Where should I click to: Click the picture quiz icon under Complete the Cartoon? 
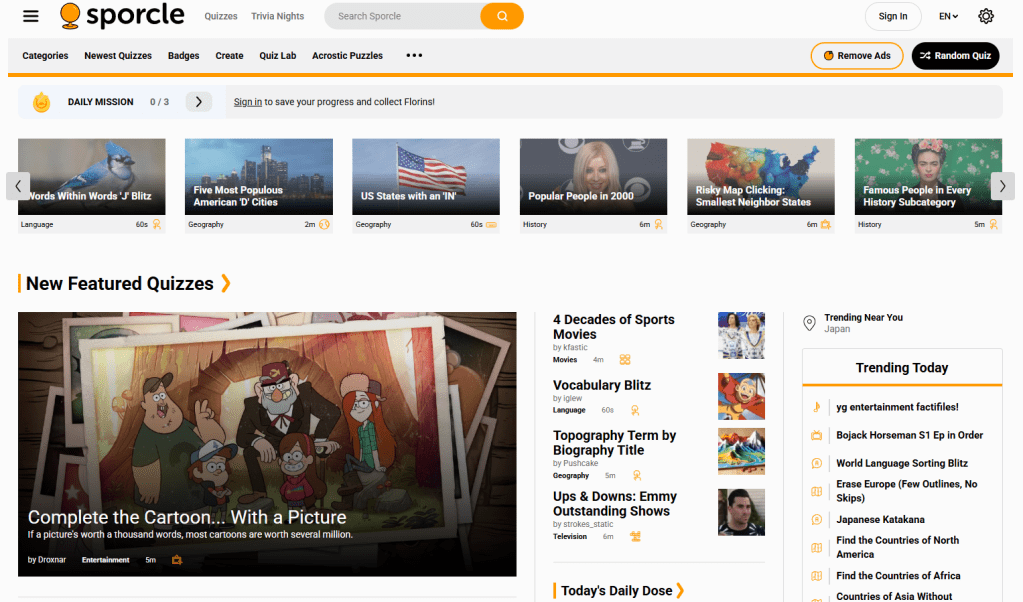pyautogui.click(x=177, y=560)
